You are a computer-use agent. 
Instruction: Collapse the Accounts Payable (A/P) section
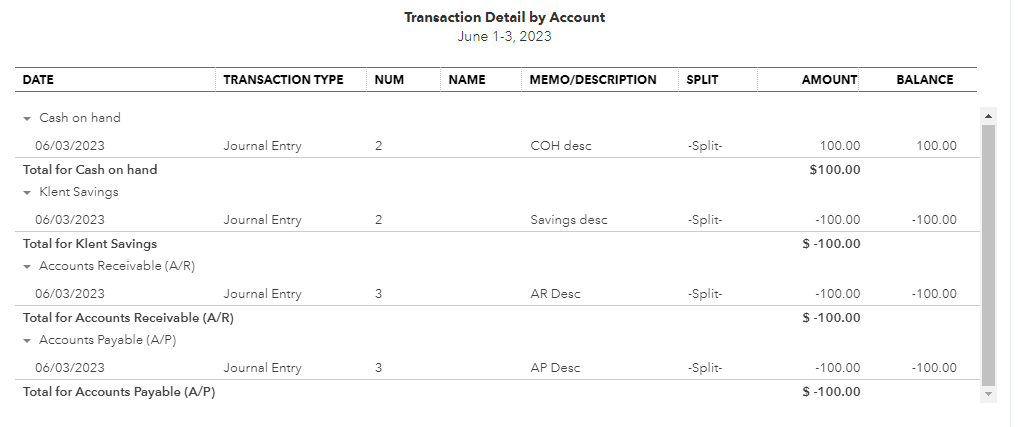(27, 341)
